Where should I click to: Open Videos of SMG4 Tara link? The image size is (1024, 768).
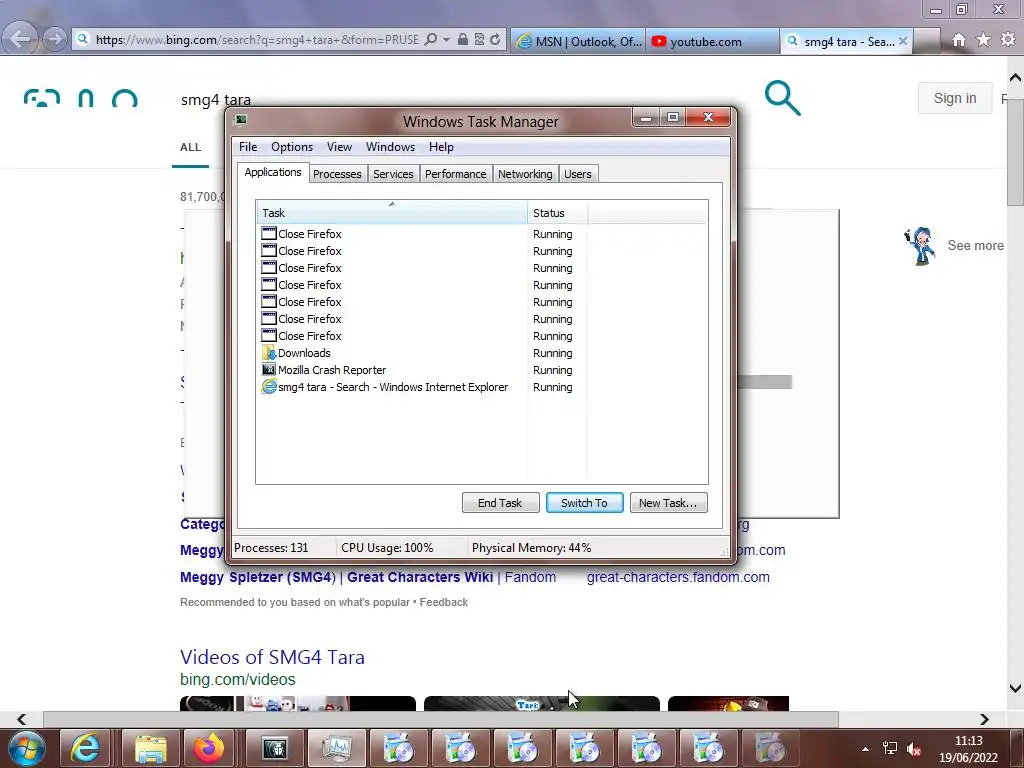272,657
